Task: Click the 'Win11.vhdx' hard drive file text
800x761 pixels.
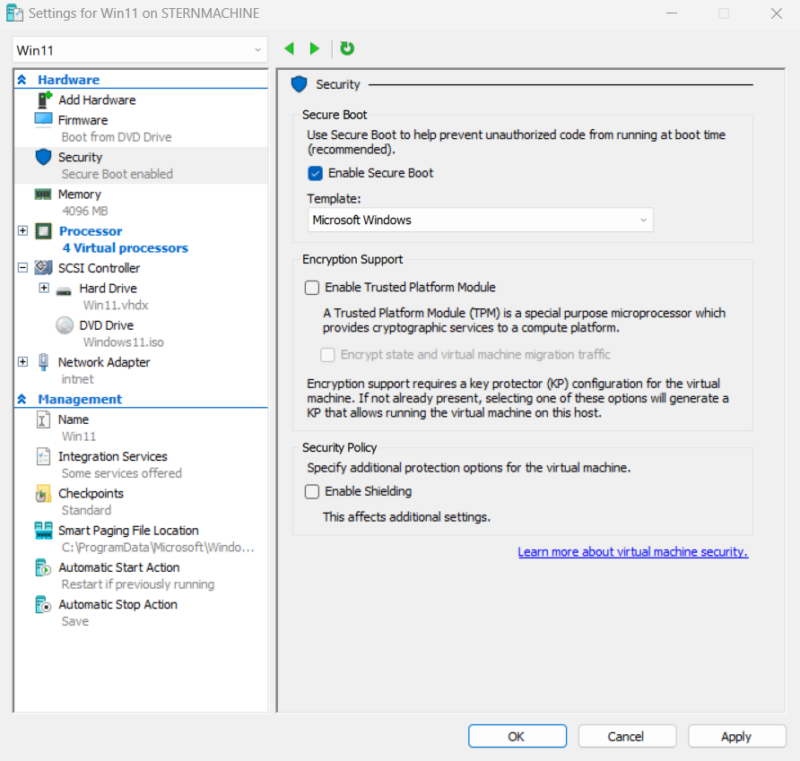Action: [116, 305]
